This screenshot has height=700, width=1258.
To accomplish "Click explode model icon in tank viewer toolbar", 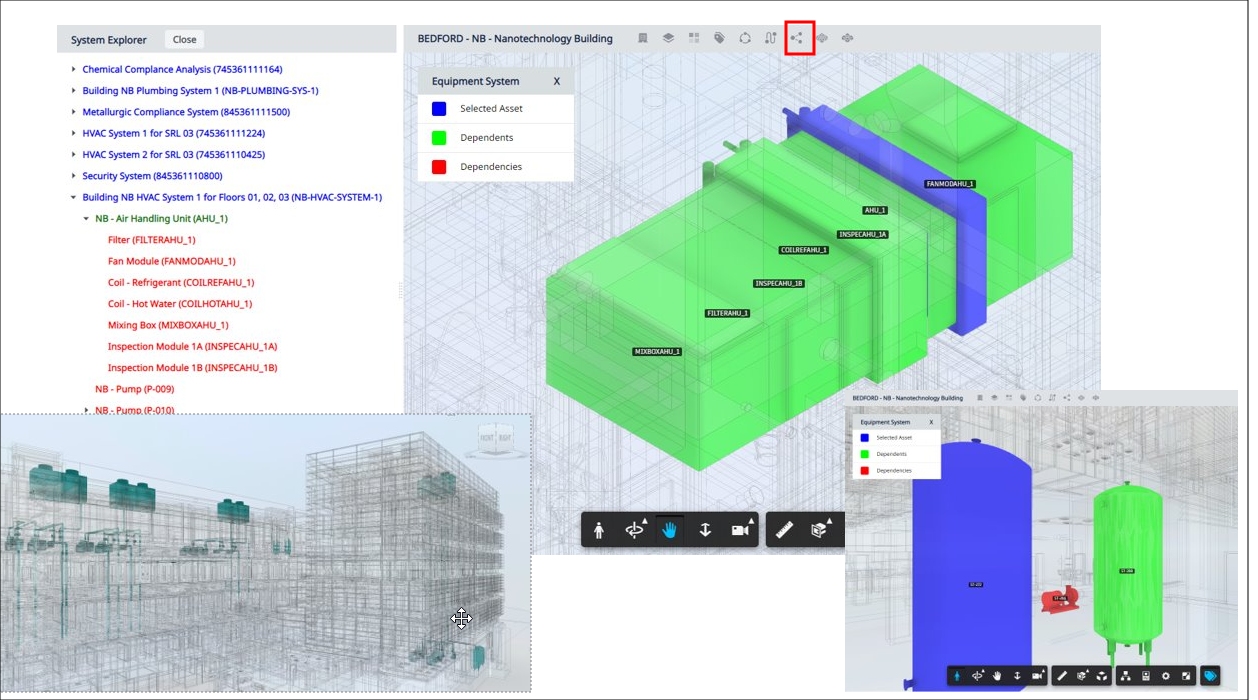I will 1102,676.
